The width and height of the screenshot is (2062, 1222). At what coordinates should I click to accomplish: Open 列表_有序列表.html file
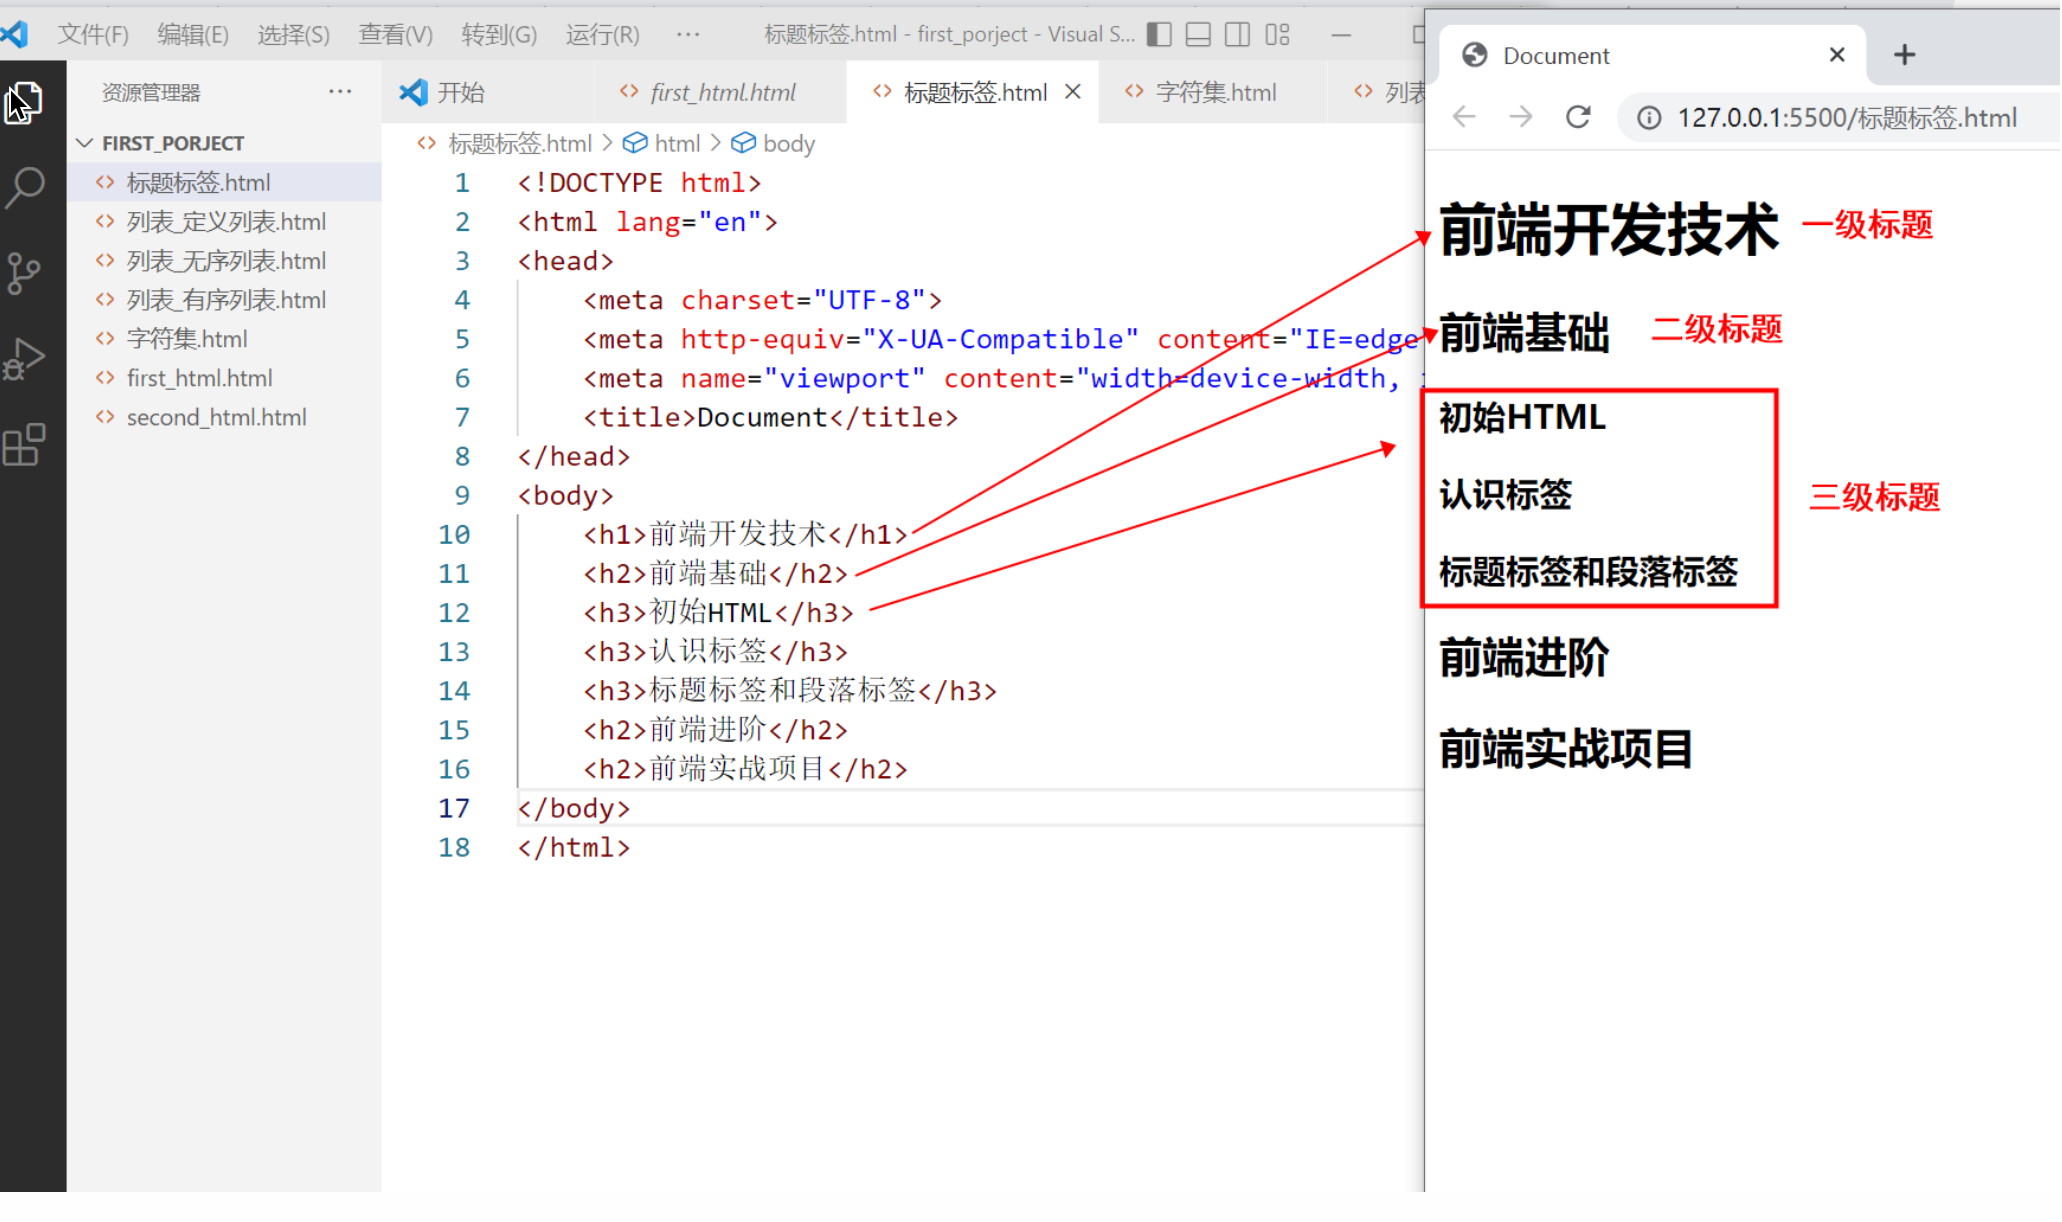tap(225, 300)
